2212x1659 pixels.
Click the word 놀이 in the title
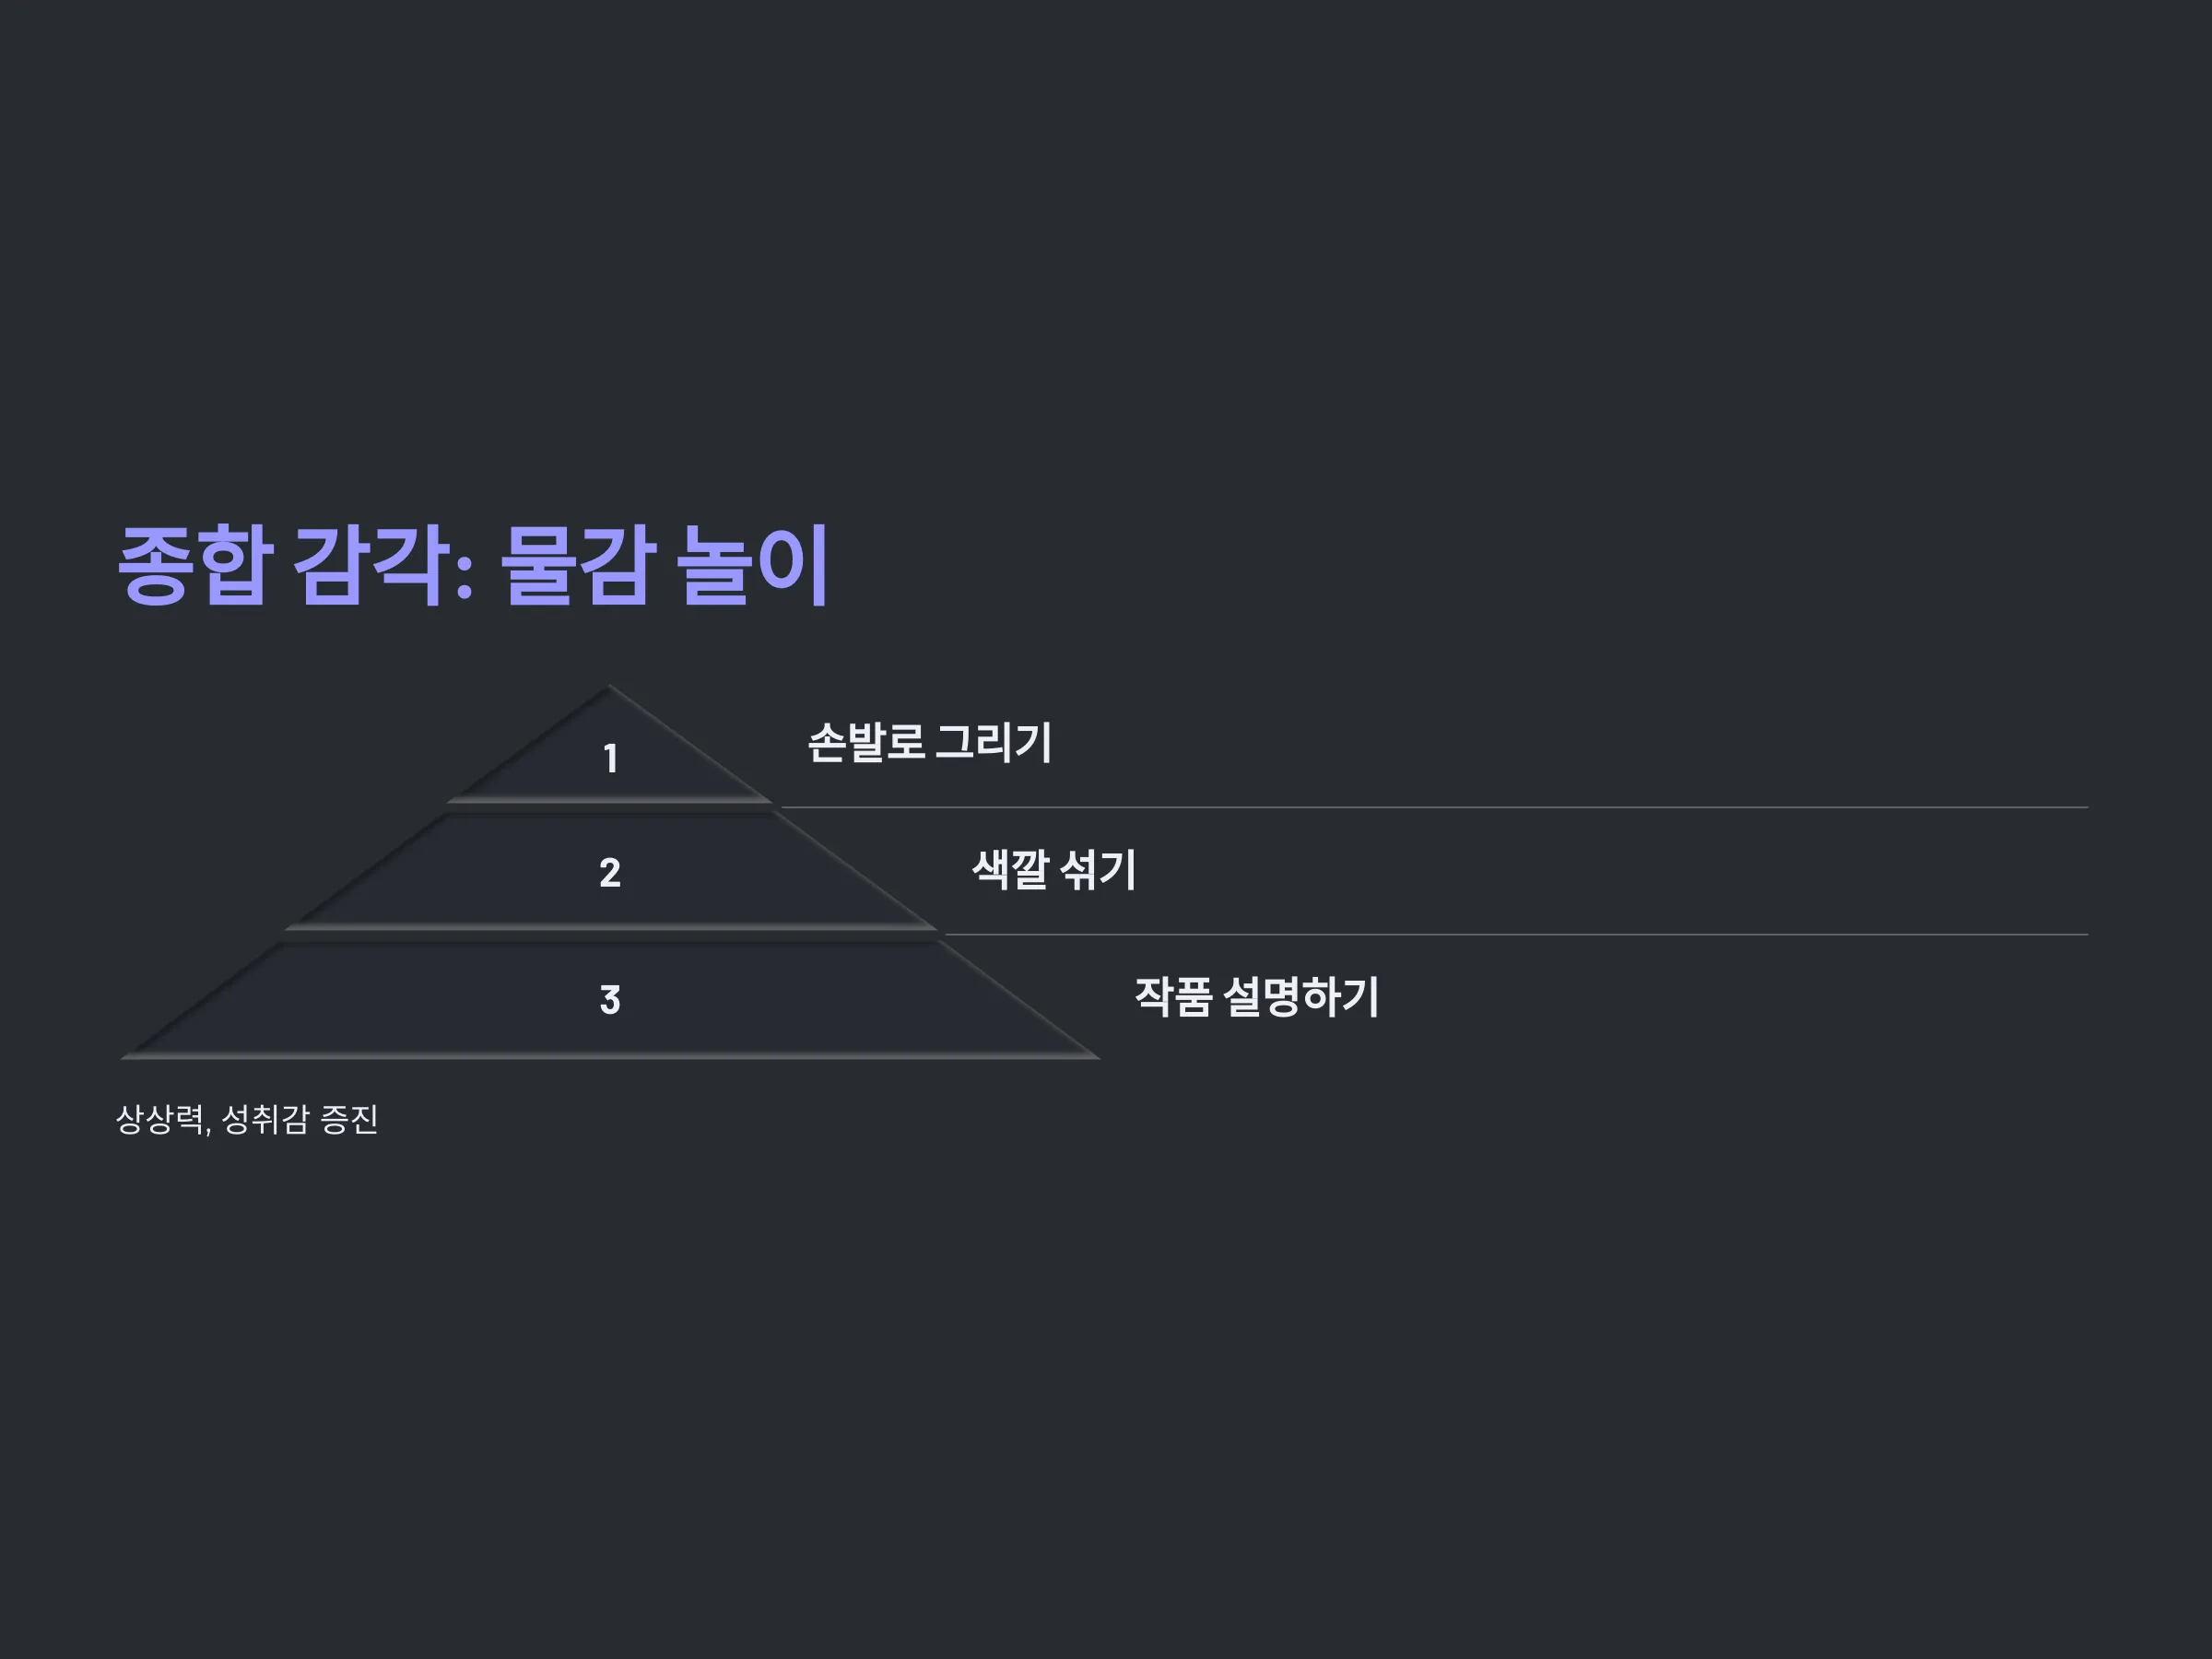[753, 565]
